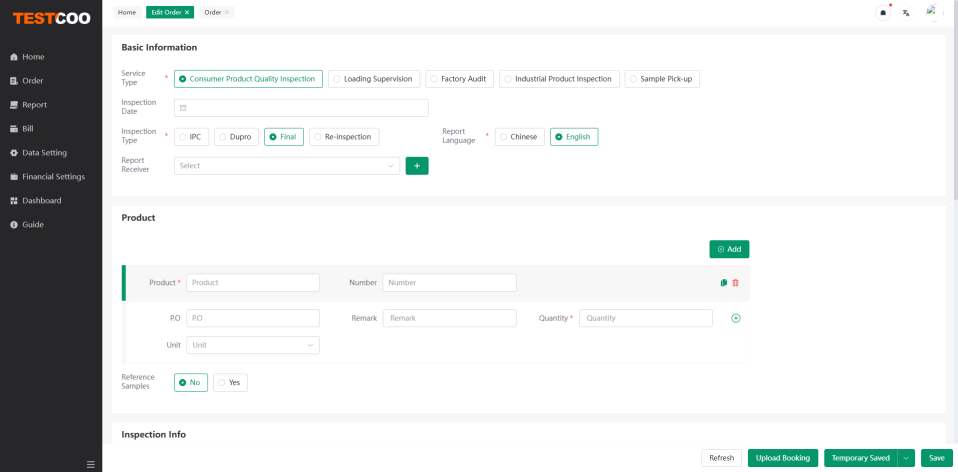The height and width of the screenshot is (472, 958).
Task: Click the Product name input field
Action: (x=253, y=283)
